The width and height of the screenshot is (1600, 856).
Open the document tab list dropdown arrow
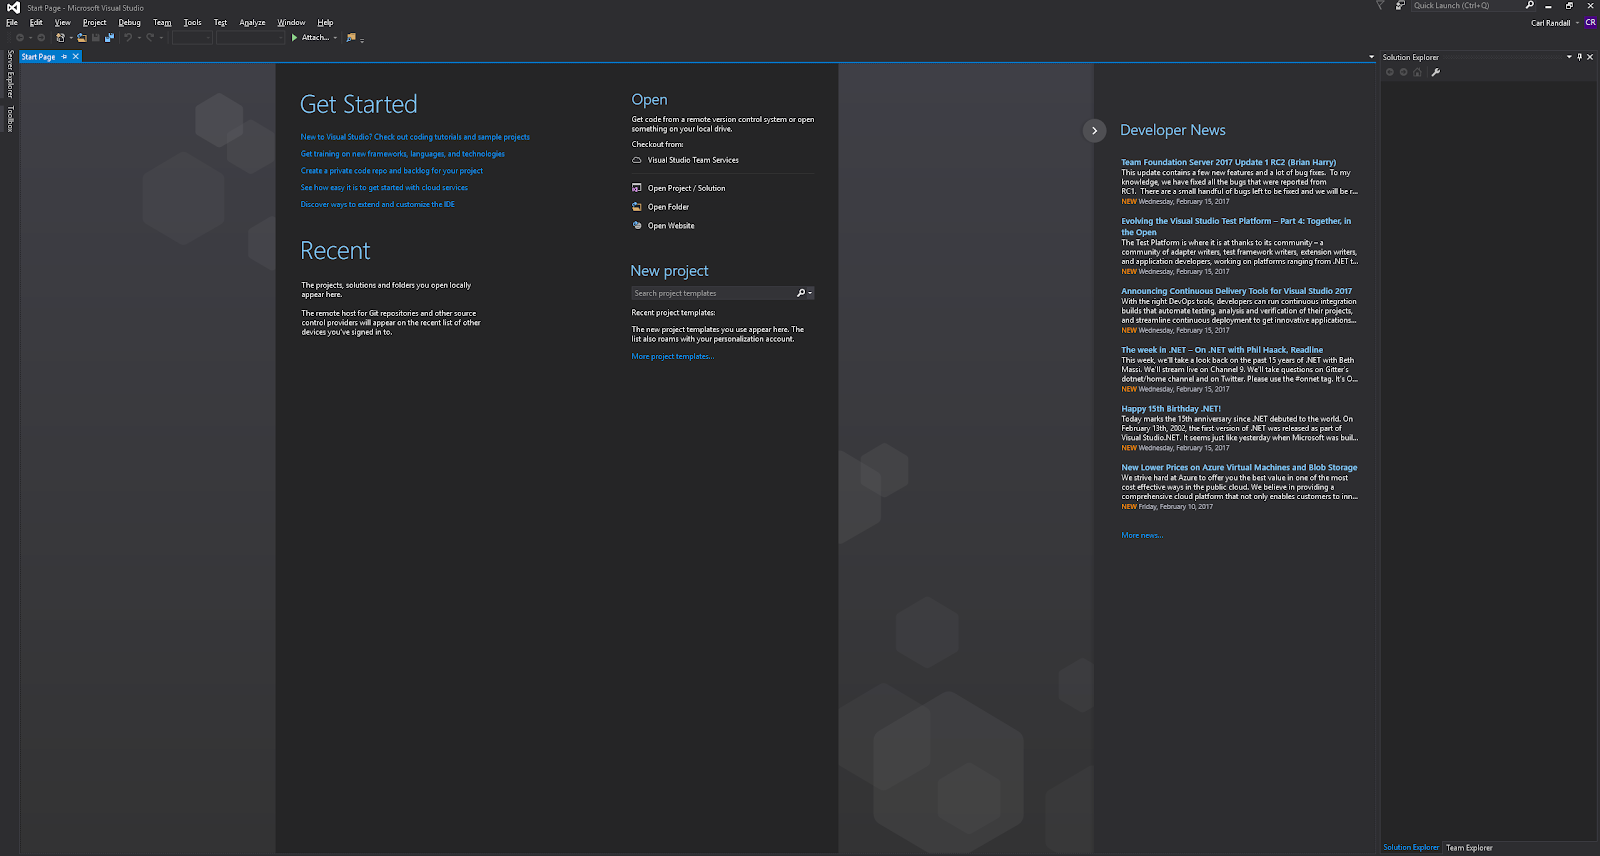(x=1371, y=57)
